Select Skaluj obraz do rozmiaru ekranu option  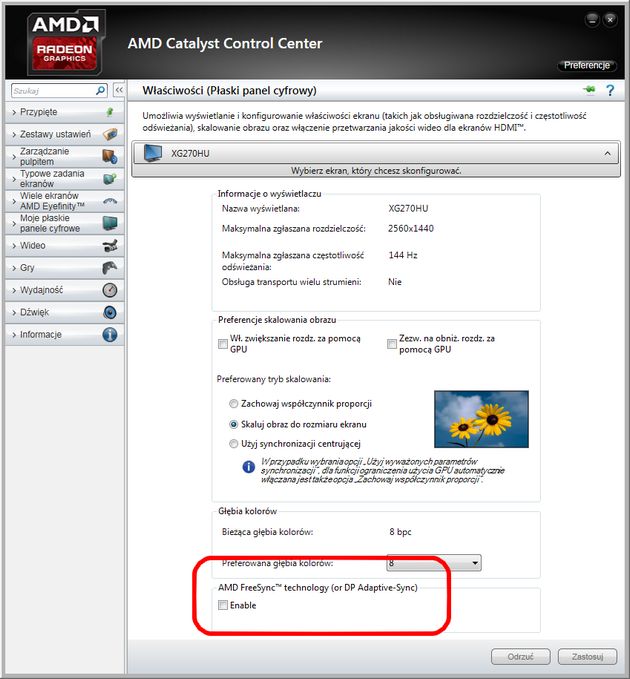pos(233,424)
